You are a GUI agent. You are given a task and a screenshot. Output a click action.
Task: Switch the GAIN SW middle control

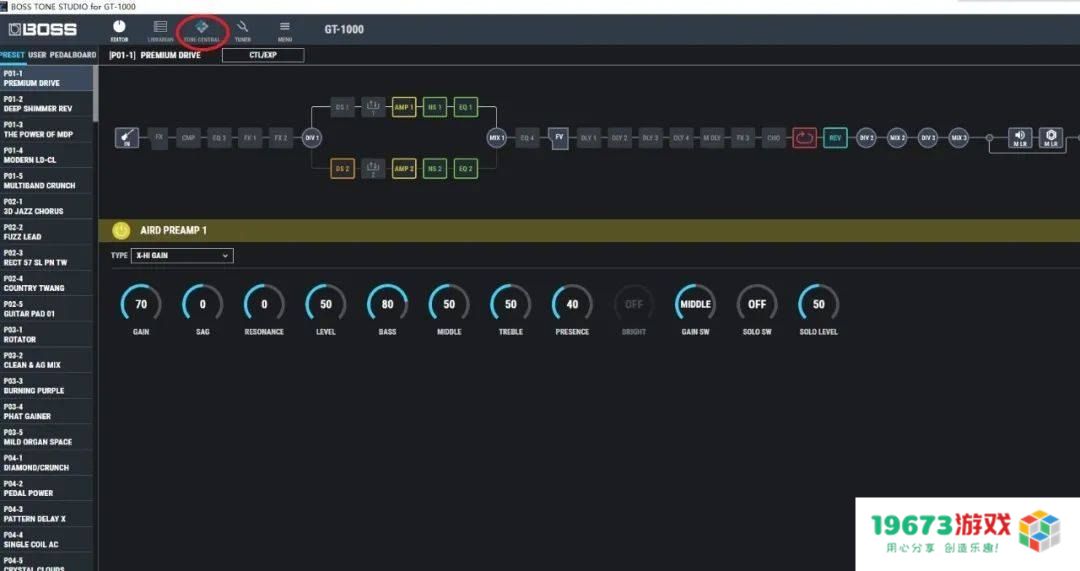pyautogui.click(x=695, y=304)
